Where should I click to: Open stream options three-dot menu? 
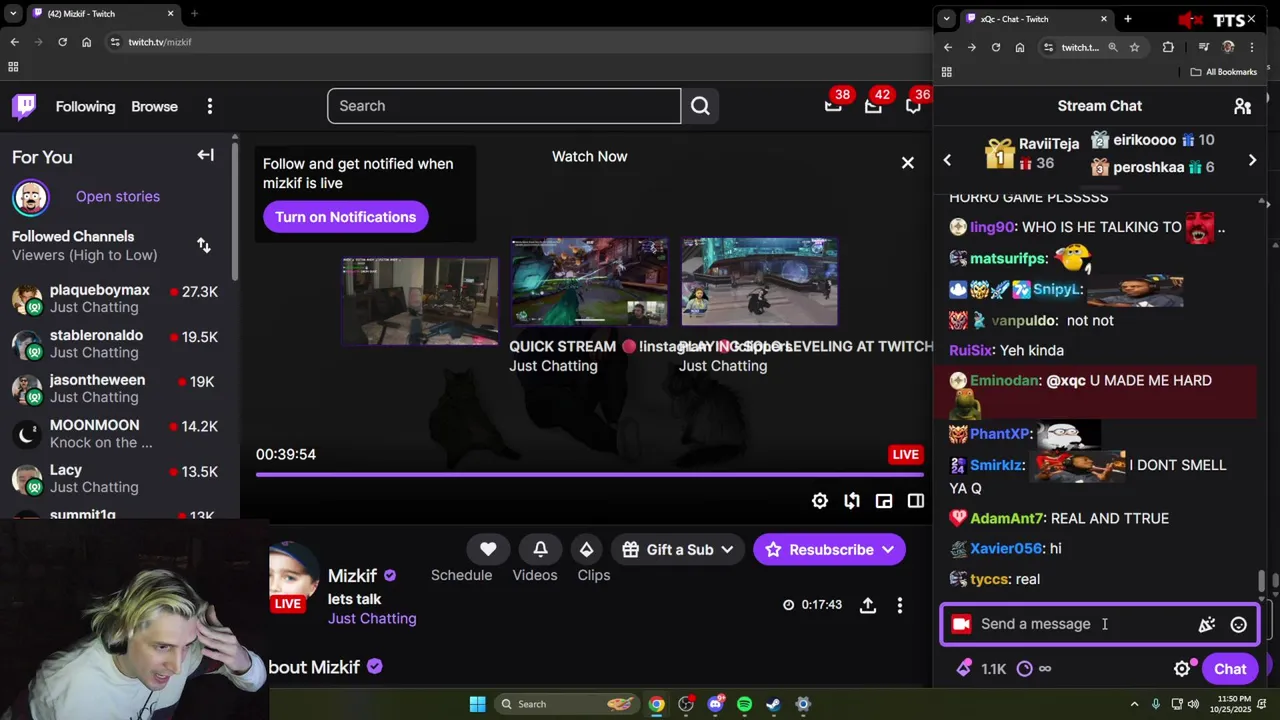click(900, 605)
